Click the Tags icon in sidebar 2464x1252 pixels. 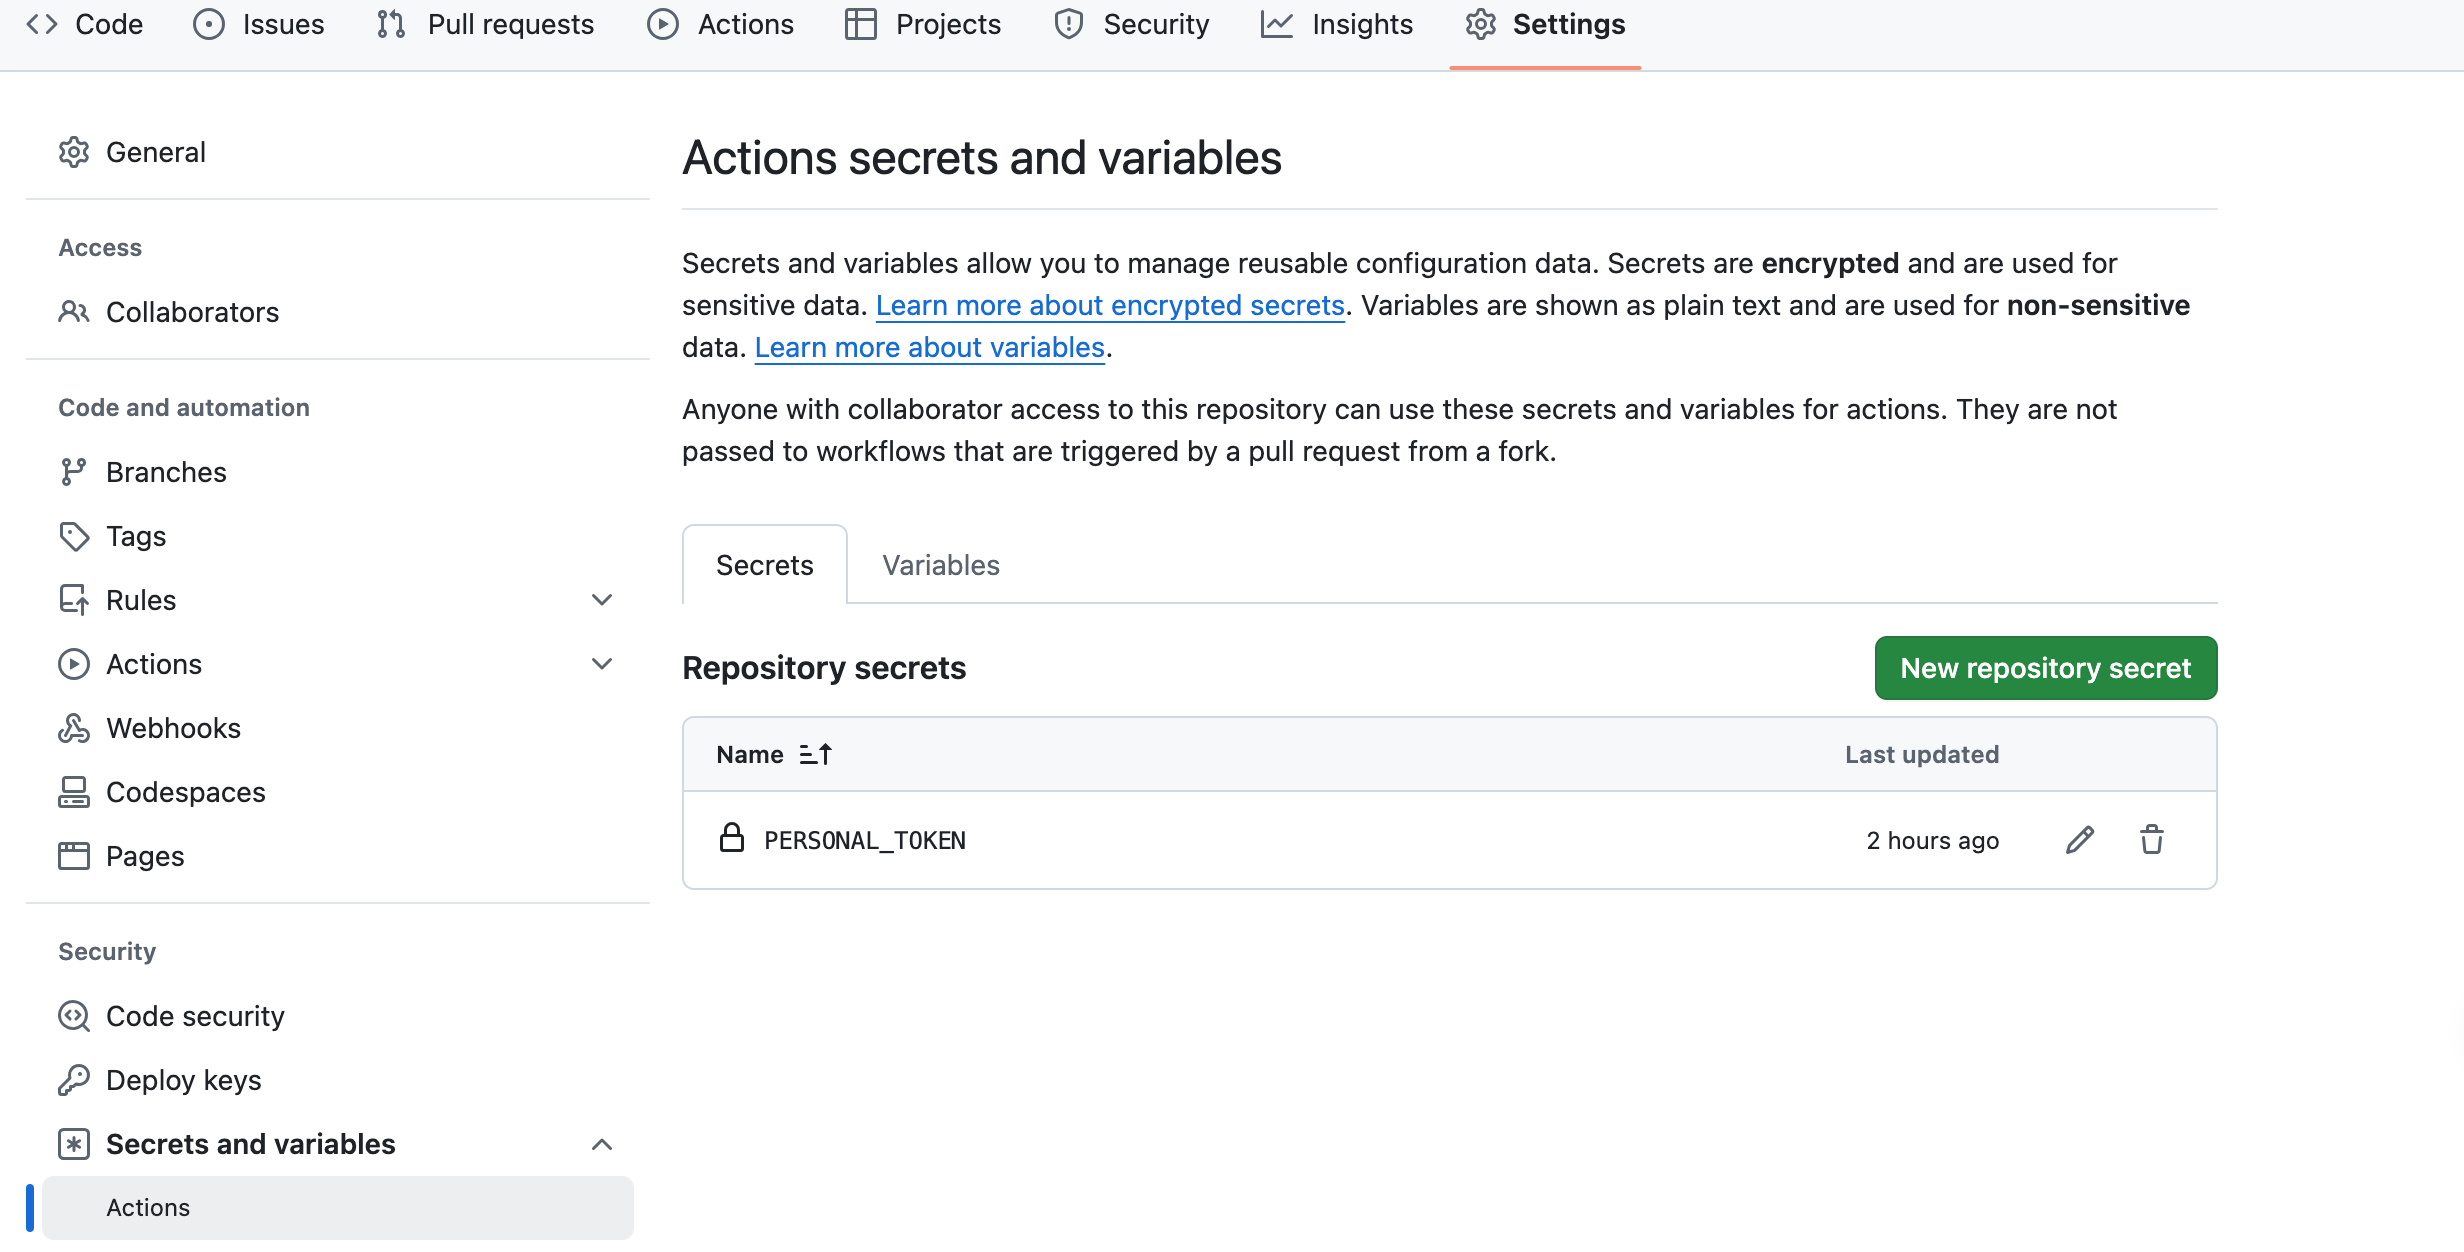[x=74, y=536]
